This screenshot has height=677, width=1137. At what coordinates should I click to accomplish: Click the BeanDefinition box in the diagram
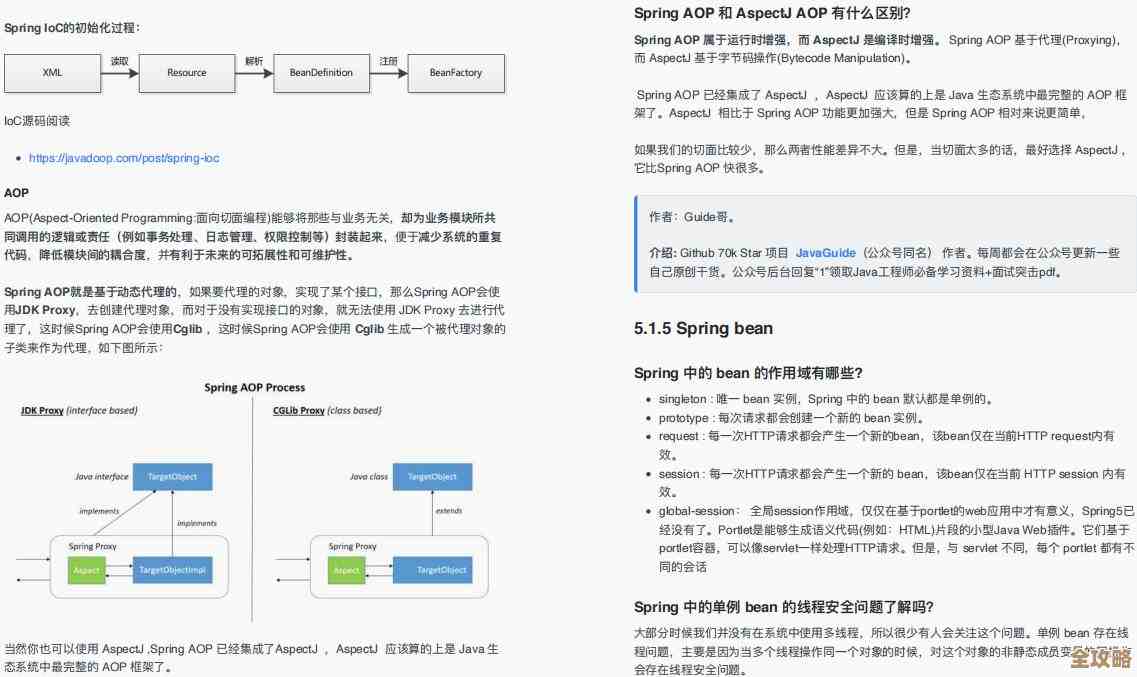tap(321, 72)
